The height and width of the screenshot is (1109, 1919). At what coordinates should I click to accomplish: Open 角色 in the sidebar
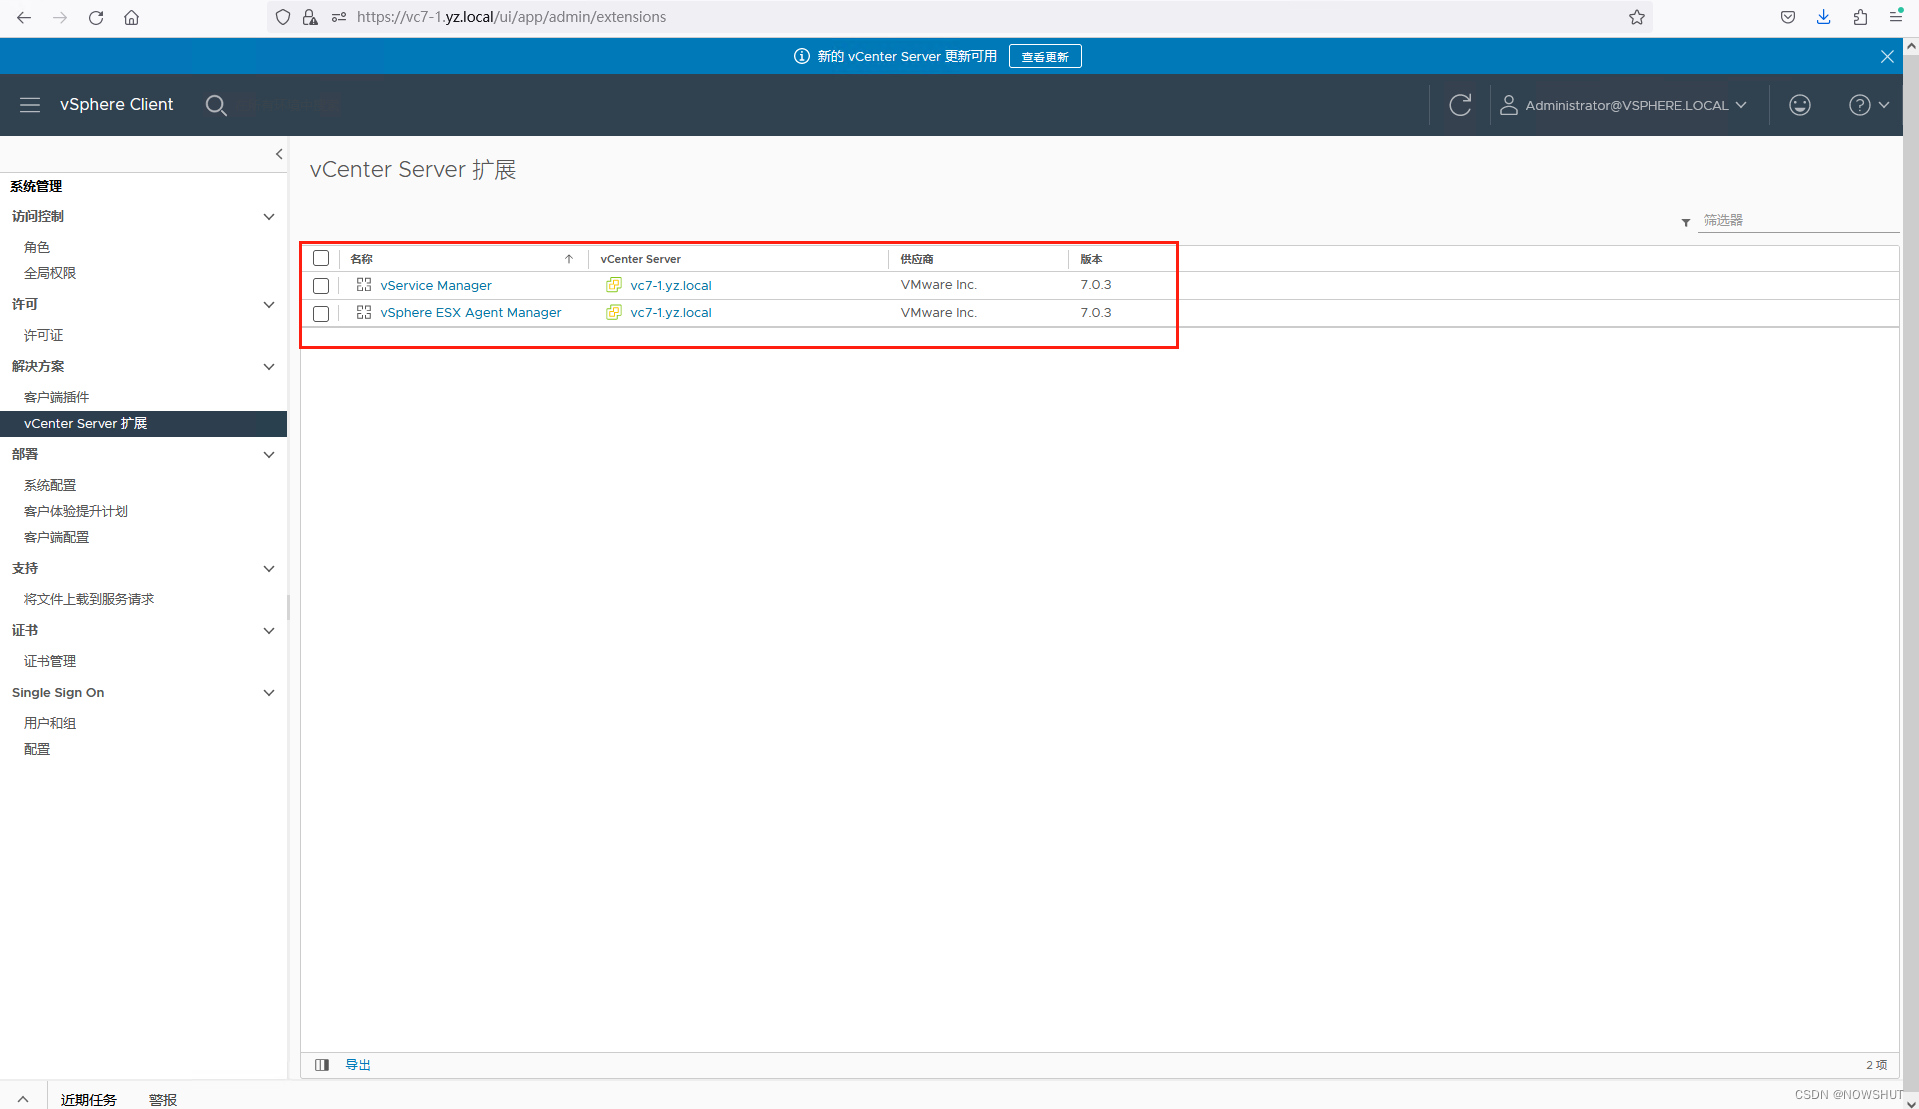37,247
